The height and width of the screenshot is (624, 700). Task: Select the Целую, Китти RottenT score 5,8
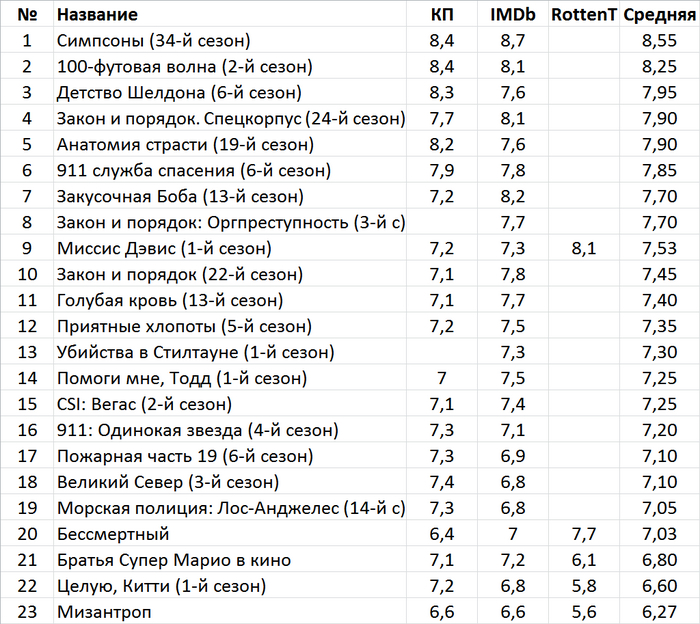[x=584, y=586]
